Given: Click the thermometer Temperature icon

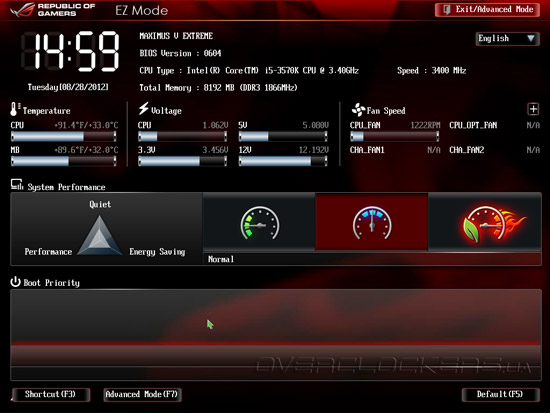Looking at the screenshot, I should tap(15, 109).
